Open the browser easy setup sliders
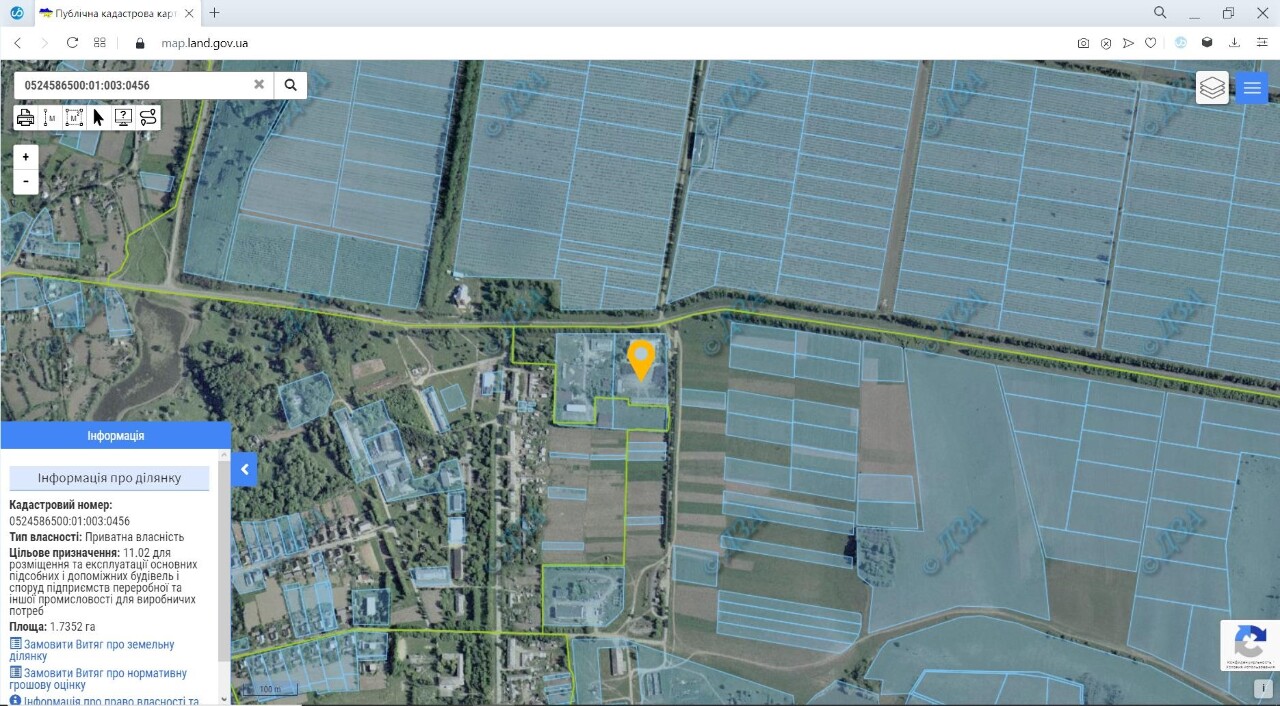 1262,43
